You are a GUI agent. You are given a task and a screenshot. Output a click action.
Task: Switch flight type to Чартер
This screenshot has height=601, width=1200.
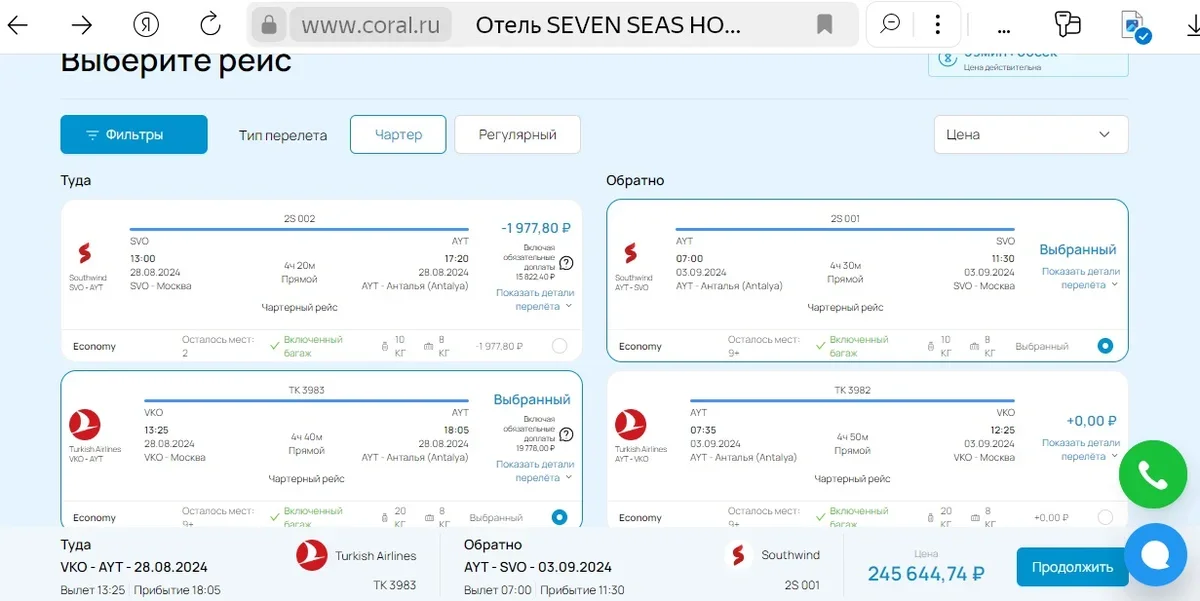tap(398, 135)
